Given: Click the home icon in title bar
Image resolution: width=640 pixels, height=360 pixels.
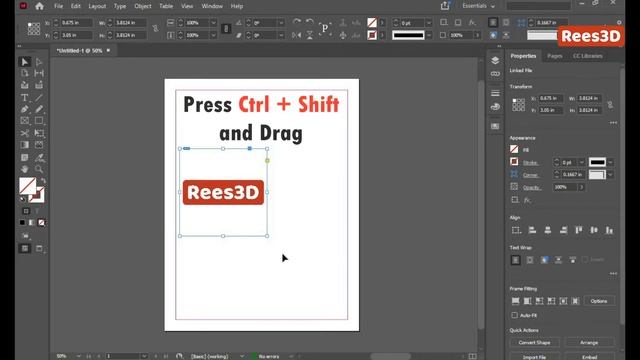Looking at the screenshot, I should (39, 6).
